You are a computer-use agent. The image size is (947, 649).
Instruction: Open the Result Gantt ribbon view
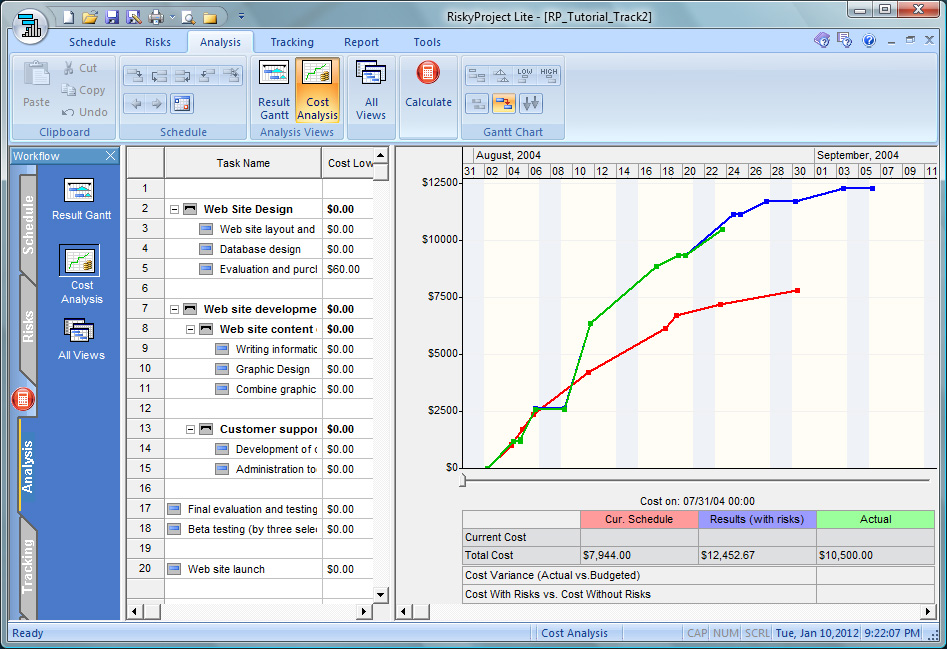point(274,90)
